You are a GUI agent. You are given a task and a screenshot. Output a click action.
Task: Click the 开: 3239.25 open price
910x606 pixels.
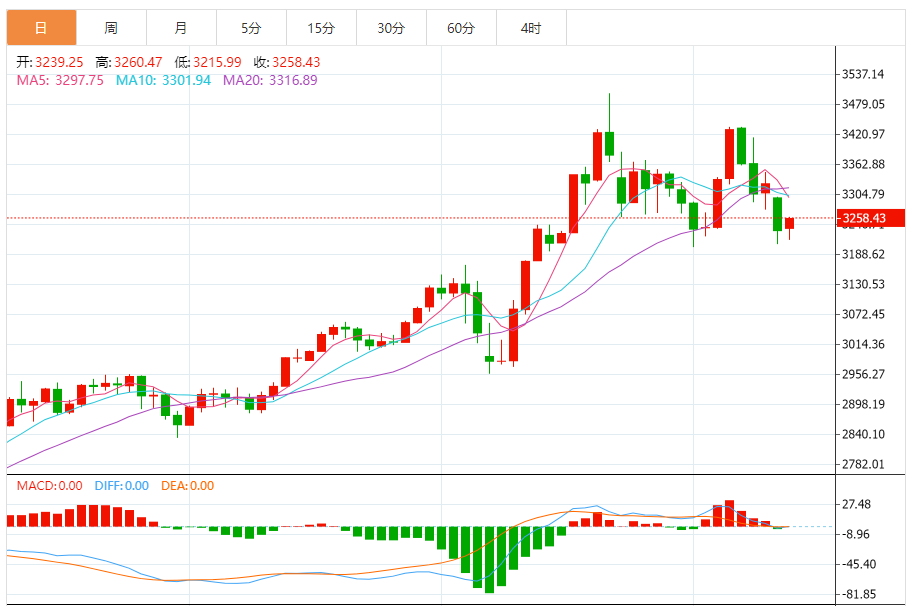49,62
